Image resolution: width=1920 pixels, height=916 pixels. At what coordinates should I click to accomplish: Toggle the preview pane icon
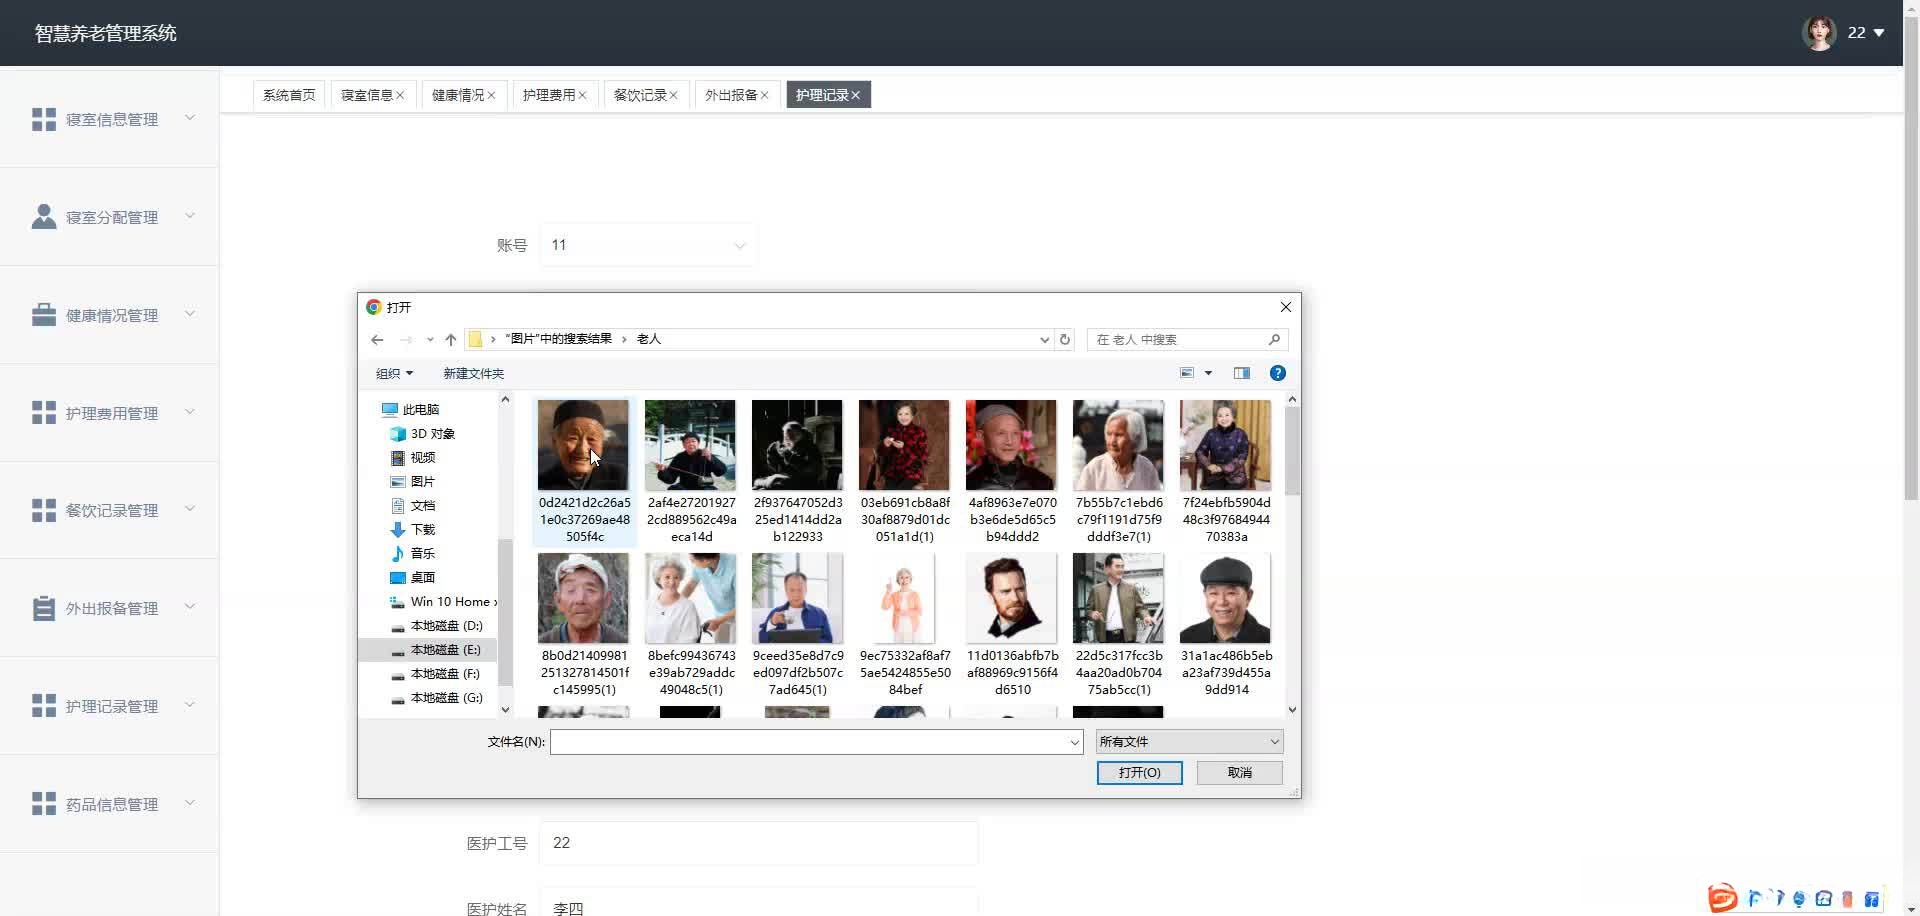click(x=1242, y=373)
